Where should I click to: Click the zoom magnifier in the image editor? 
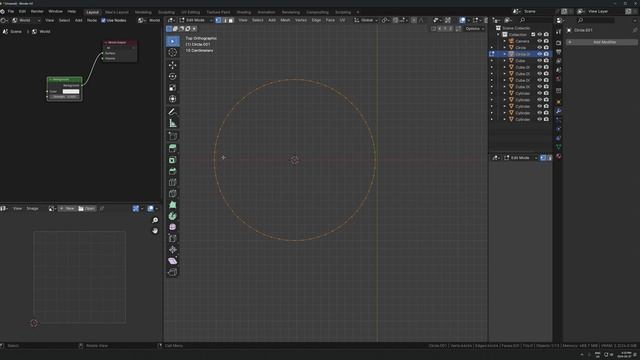[155, 220]
